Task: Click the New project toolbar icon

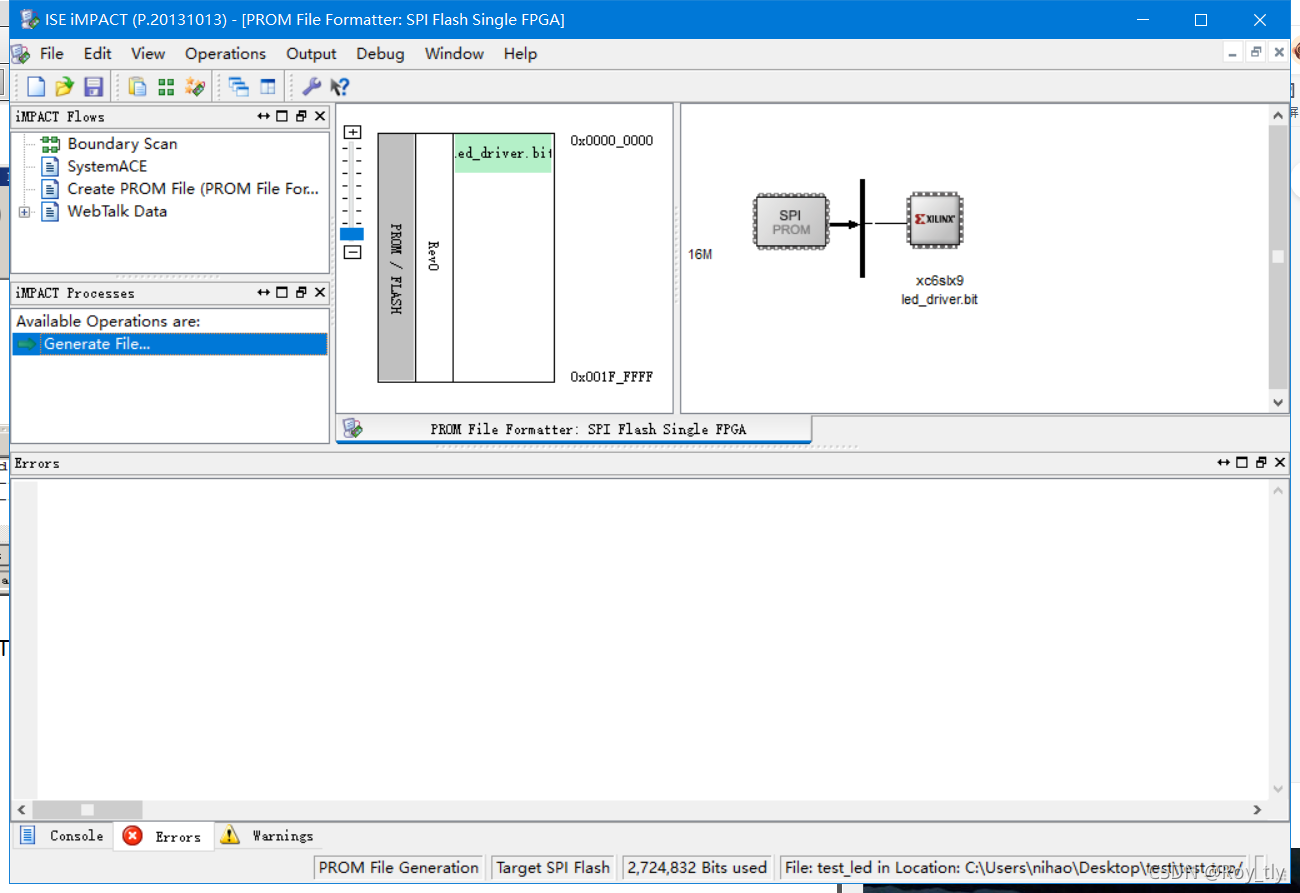Action: 36,87
